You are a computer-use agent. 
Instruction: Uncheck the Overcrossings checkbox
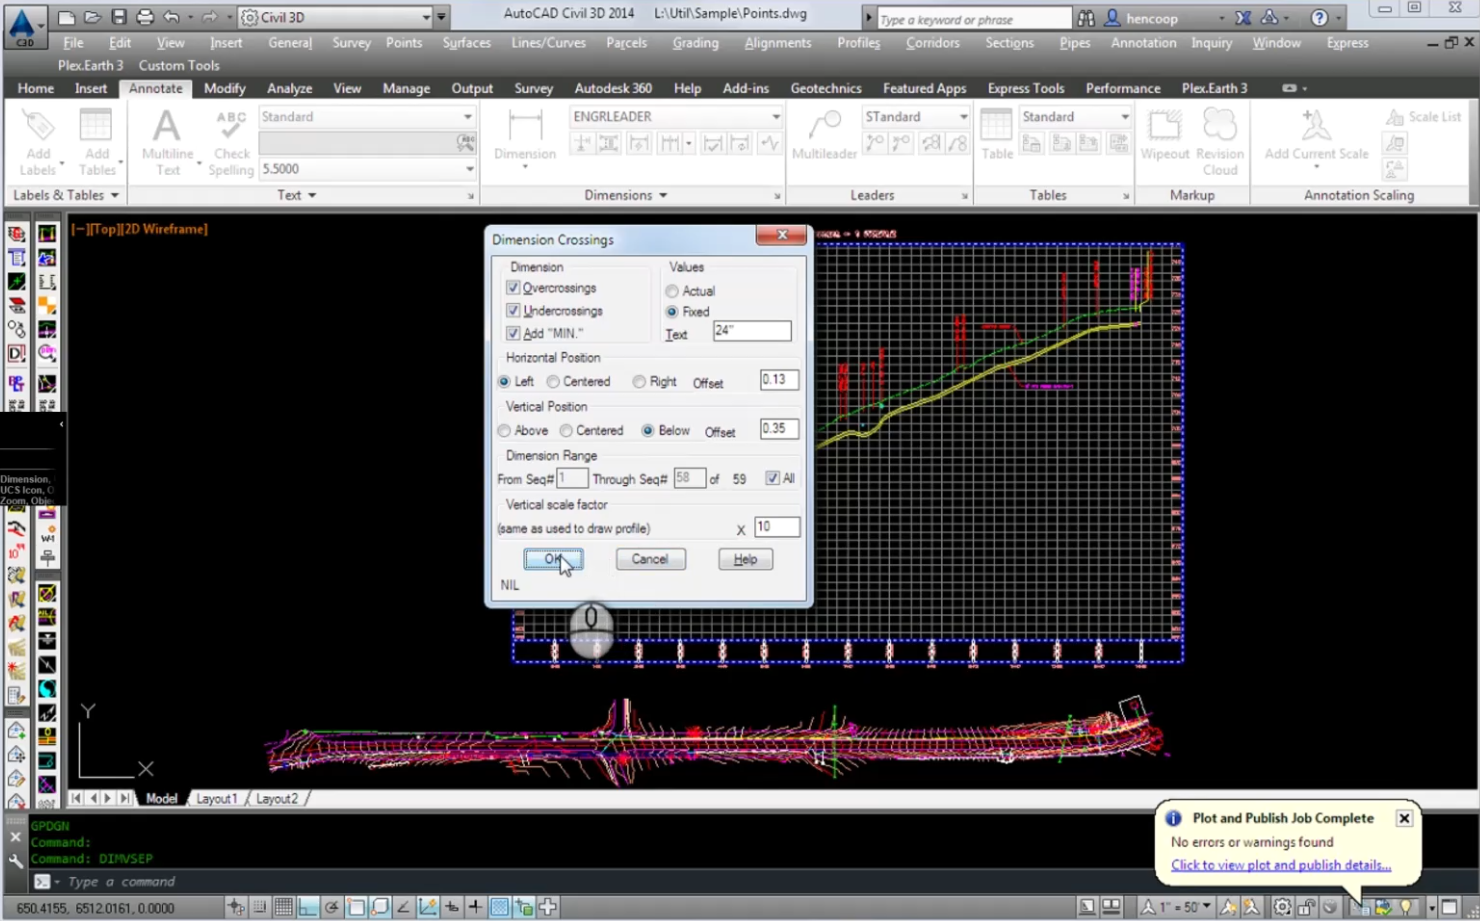point(513,288)
